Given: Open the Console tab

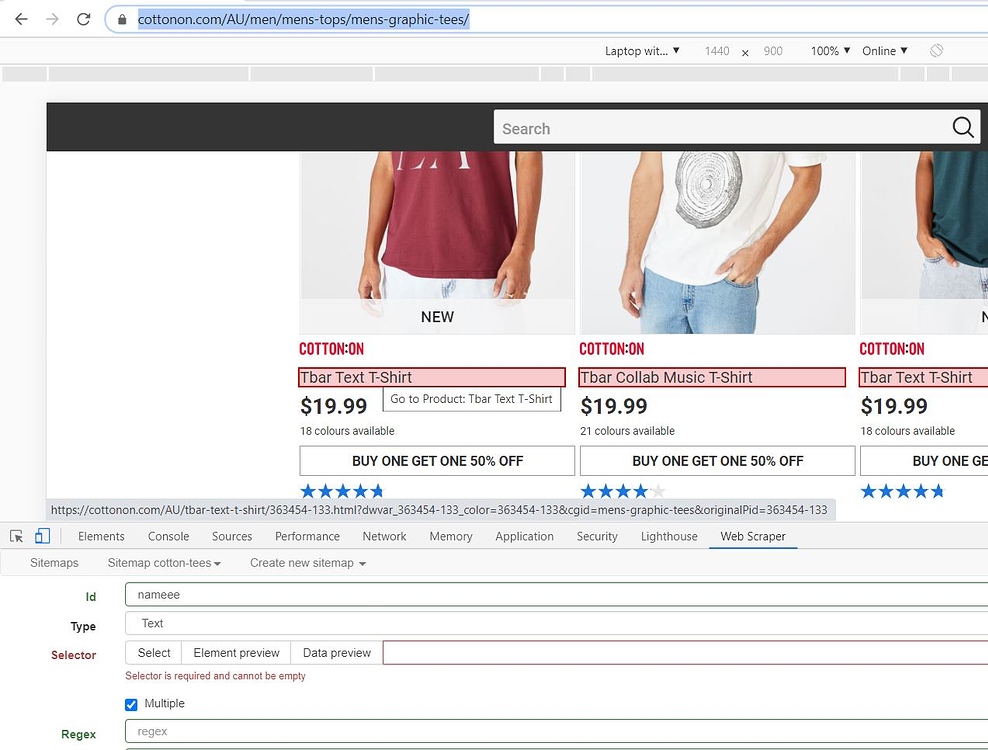Looking at the screenshot, I should coord(168,536).
